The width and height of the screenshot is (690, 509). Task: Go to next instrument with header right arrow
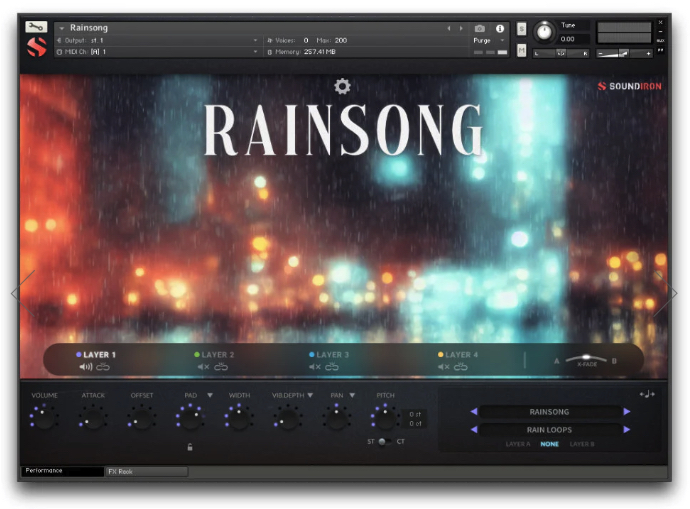coord(461,29)
